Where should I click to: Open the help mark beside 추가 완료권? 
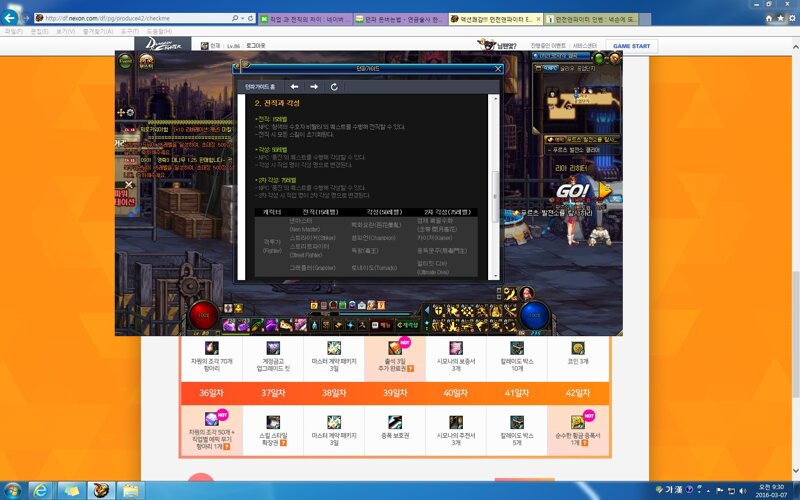[x=410, y=368]
